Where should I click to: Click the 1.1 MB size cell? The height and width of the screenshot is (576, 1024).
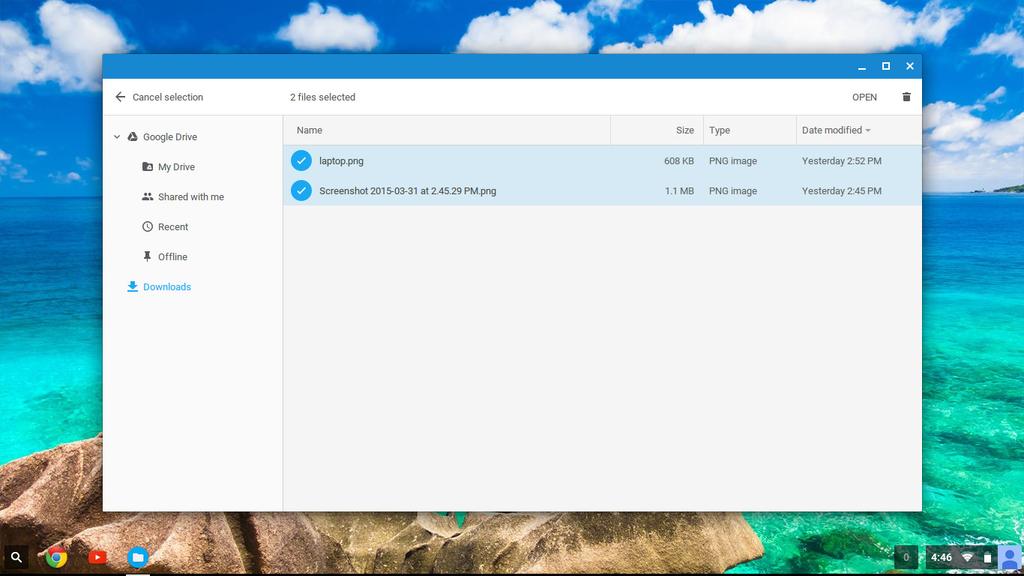point(679,191)
